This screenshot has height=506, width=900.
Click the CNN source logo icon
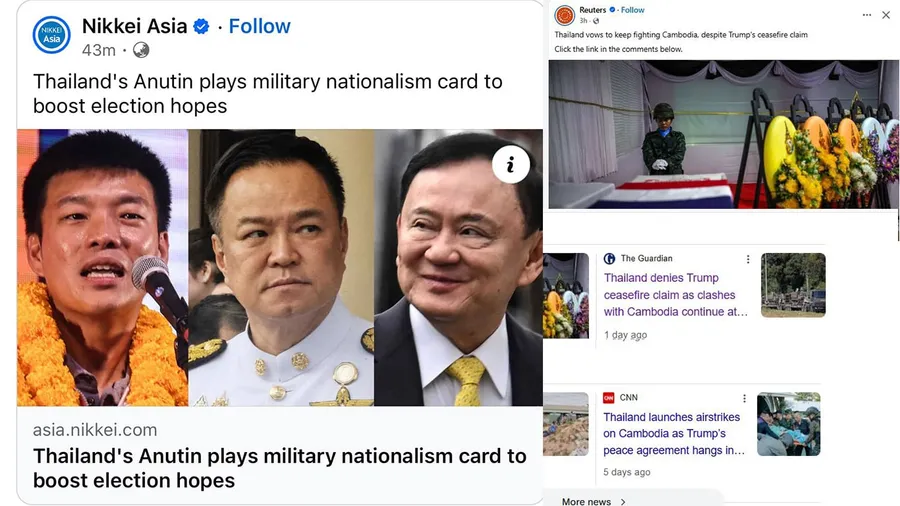click(608, 398)
